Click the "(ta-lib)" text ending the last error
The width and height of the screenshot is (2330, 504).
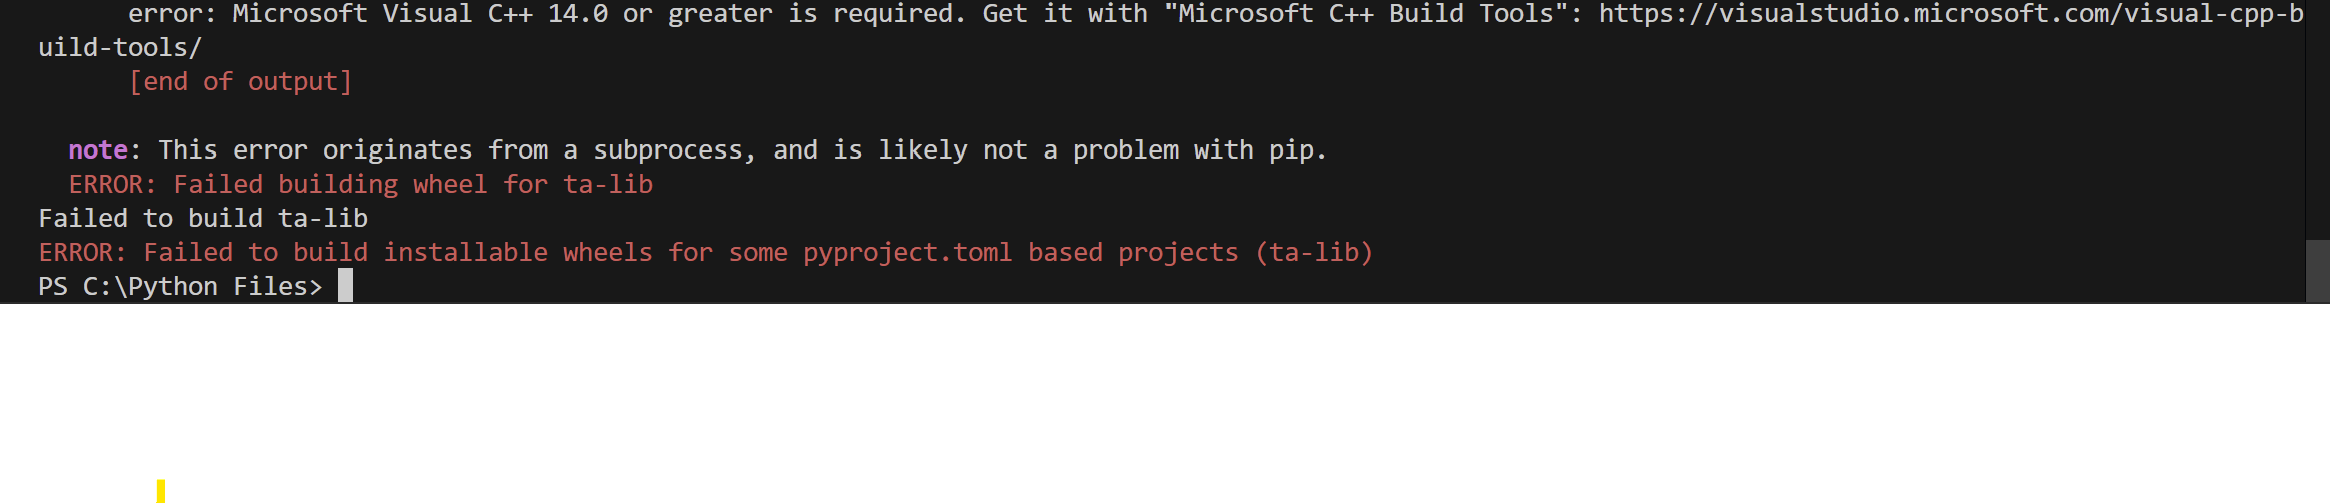click(1314, 252)
